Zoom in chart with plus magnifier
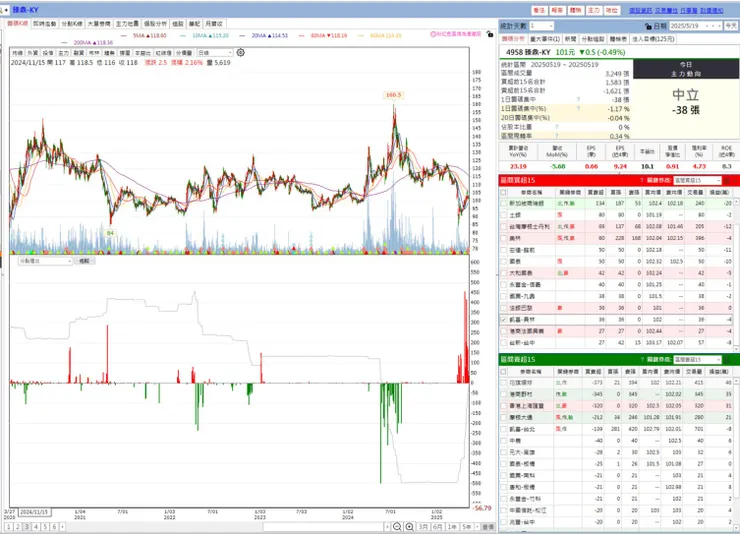This screenshot has width=740, height=534. (410, 526)
